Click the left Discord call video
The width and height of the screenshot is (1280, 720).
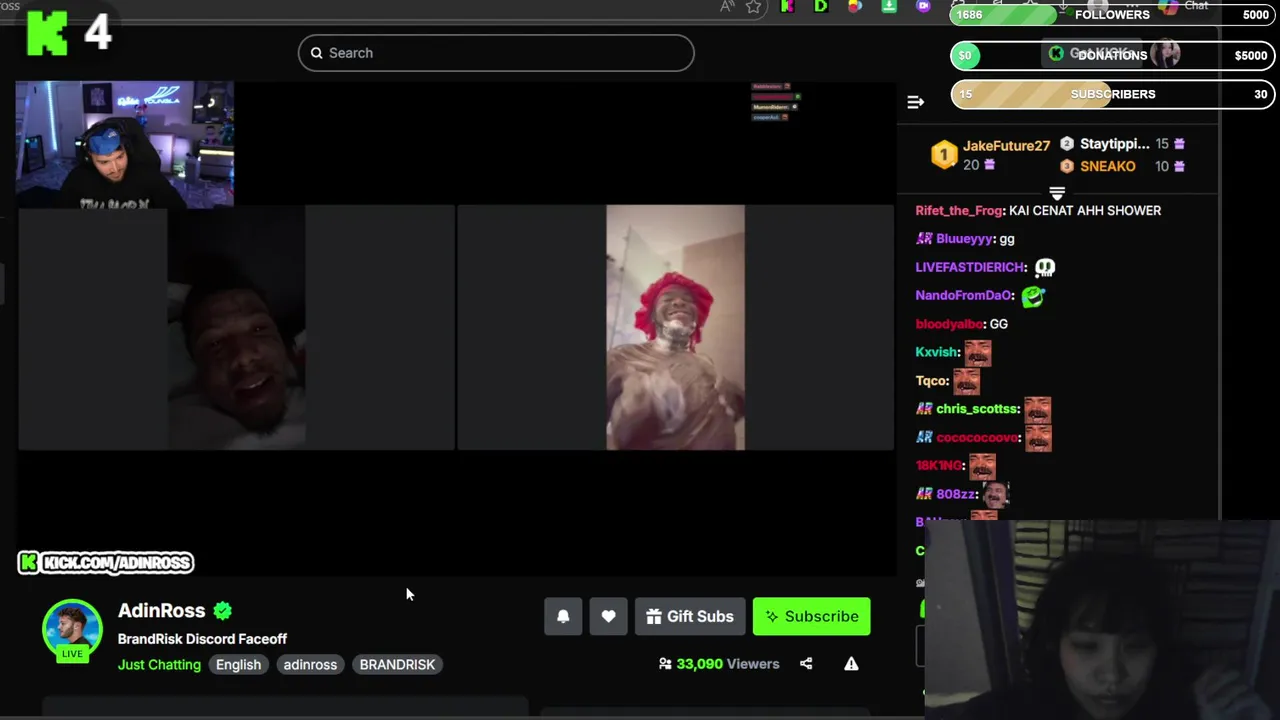(236, 328)
